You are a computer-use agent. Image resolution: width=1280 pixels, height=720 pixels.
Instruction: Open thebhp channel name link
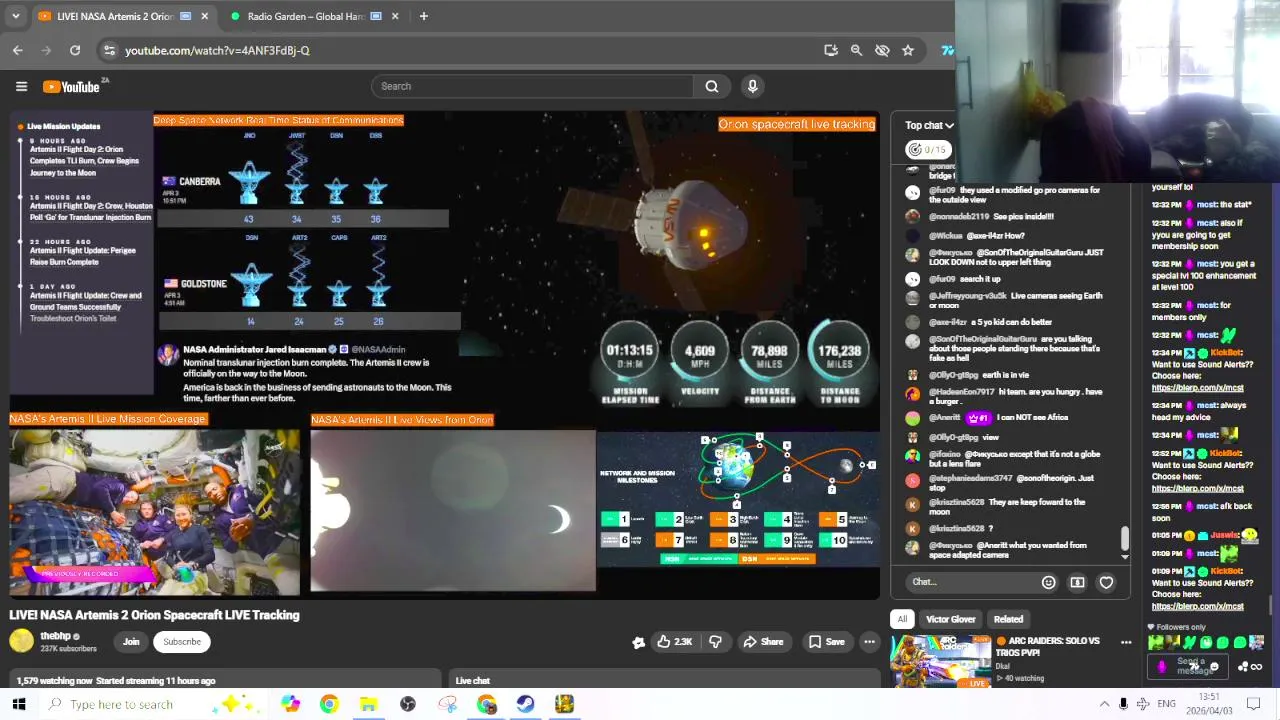(x=55, y=636)
